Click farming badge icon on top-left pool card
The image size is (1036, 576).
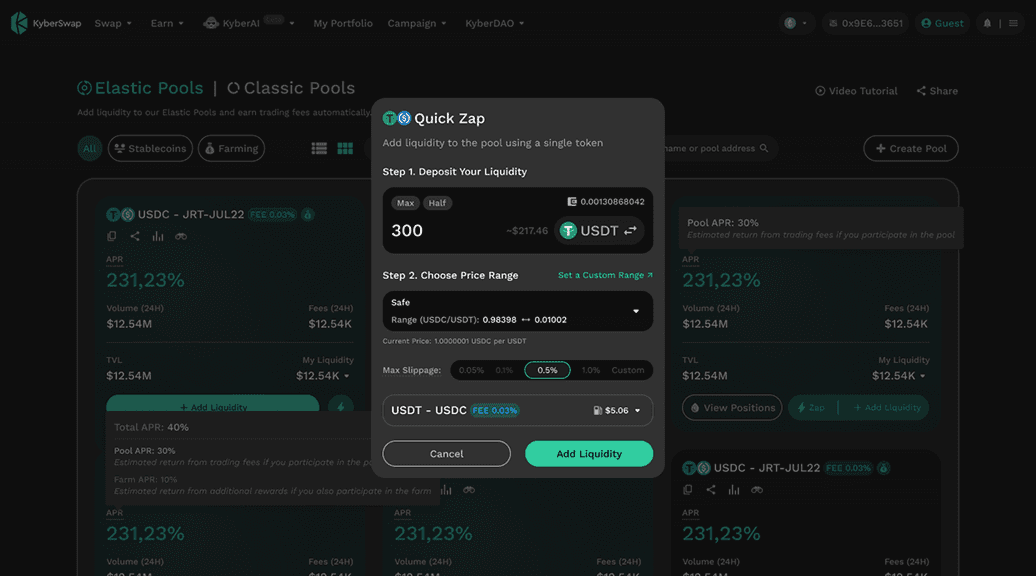(307, 214)
